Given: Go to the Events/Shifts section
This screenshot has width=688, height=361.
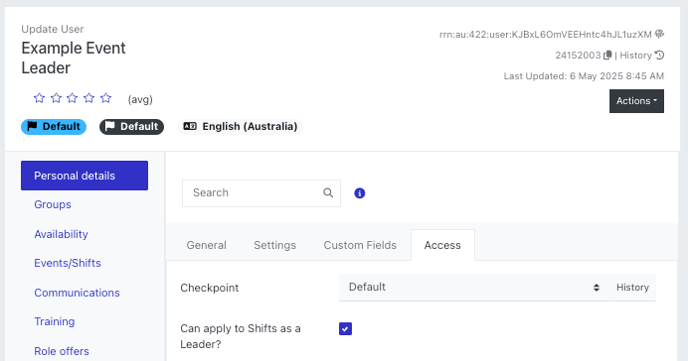Looking at the screenshot, I should point(68,263).
